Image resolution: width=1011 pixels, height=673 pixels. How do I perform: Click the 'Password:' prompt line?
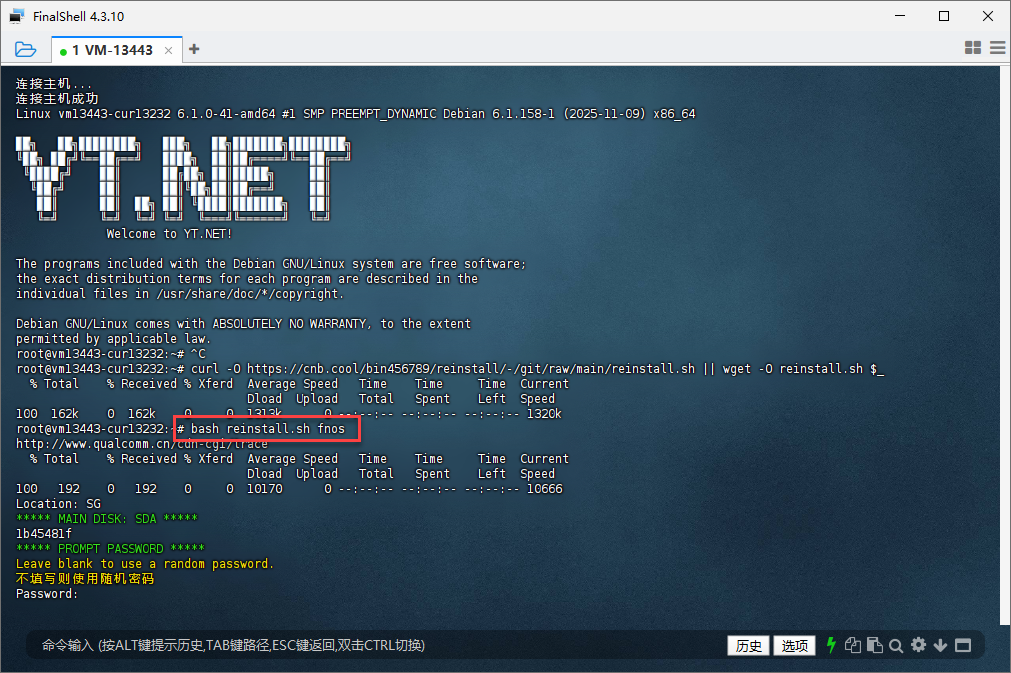pyautogui.click(x=46, y=594)
